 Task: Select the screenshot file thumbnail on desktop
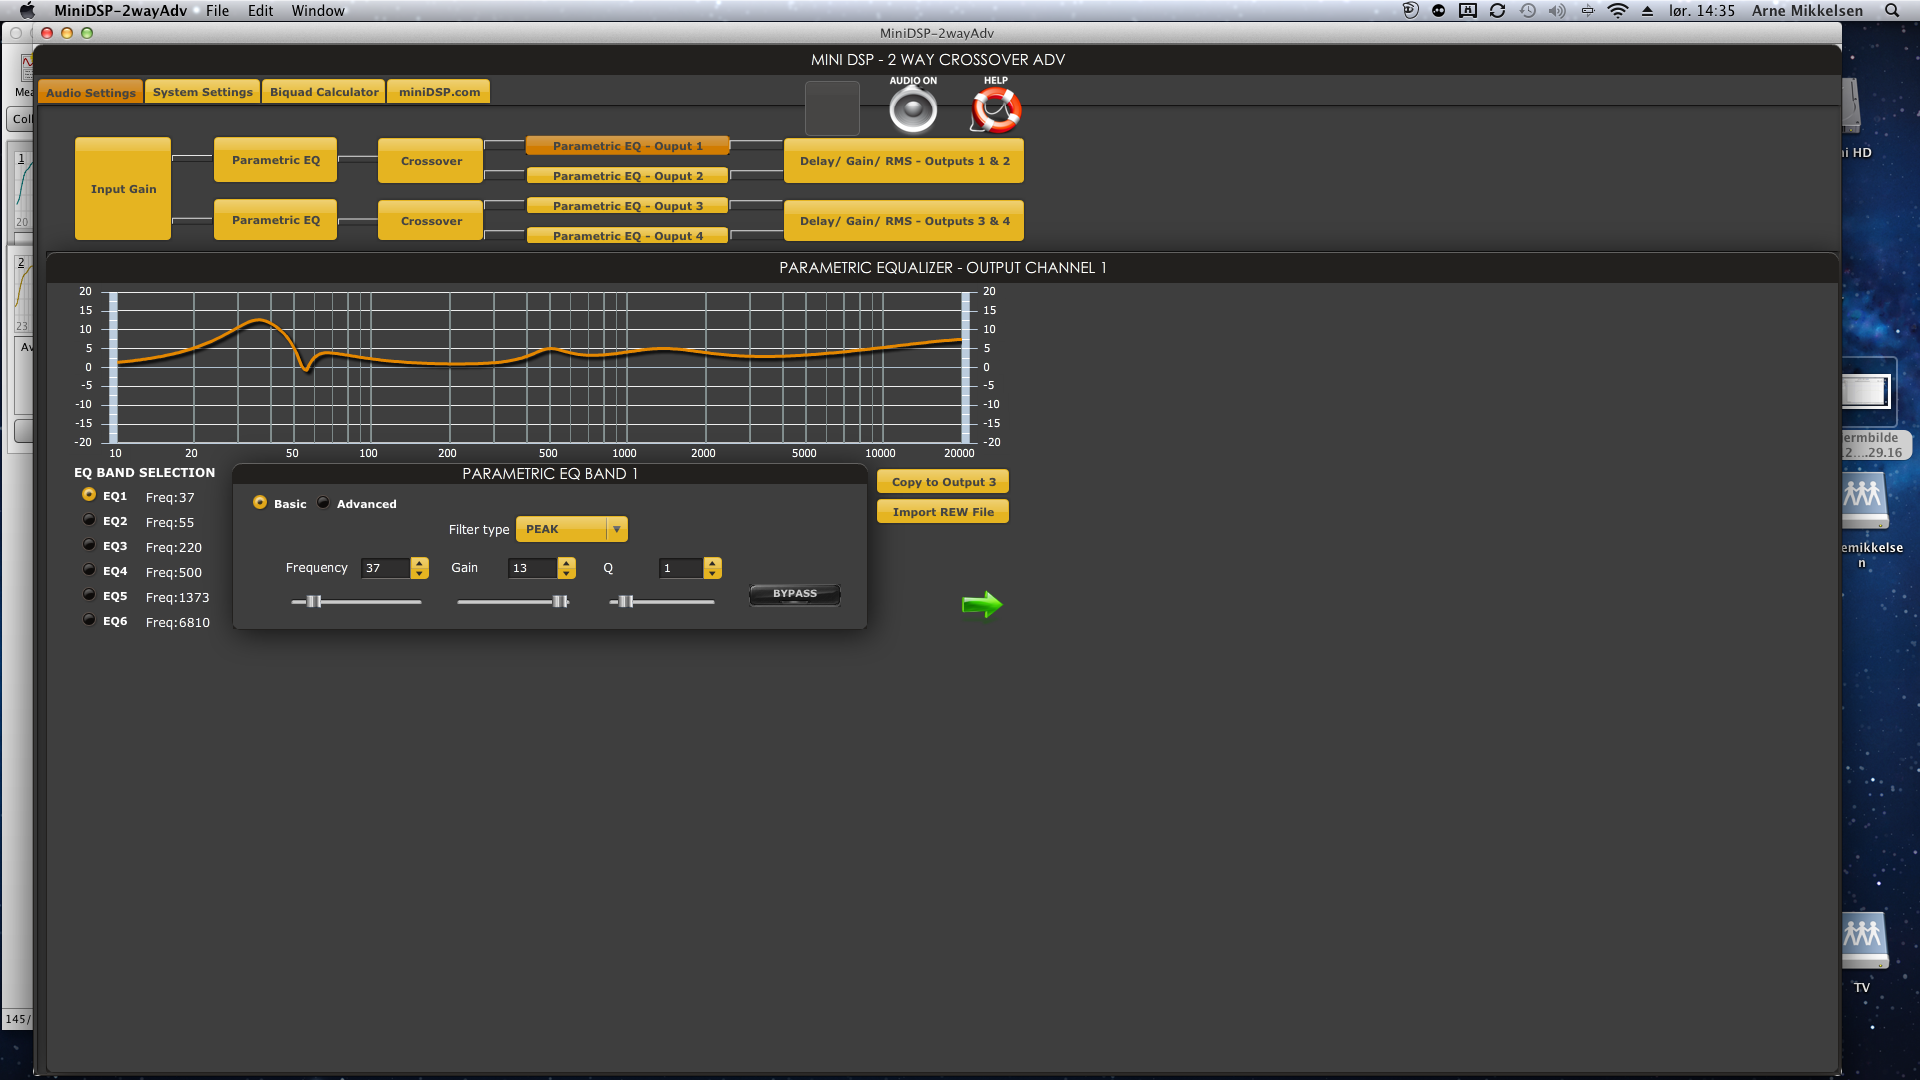coord(1867,392)
